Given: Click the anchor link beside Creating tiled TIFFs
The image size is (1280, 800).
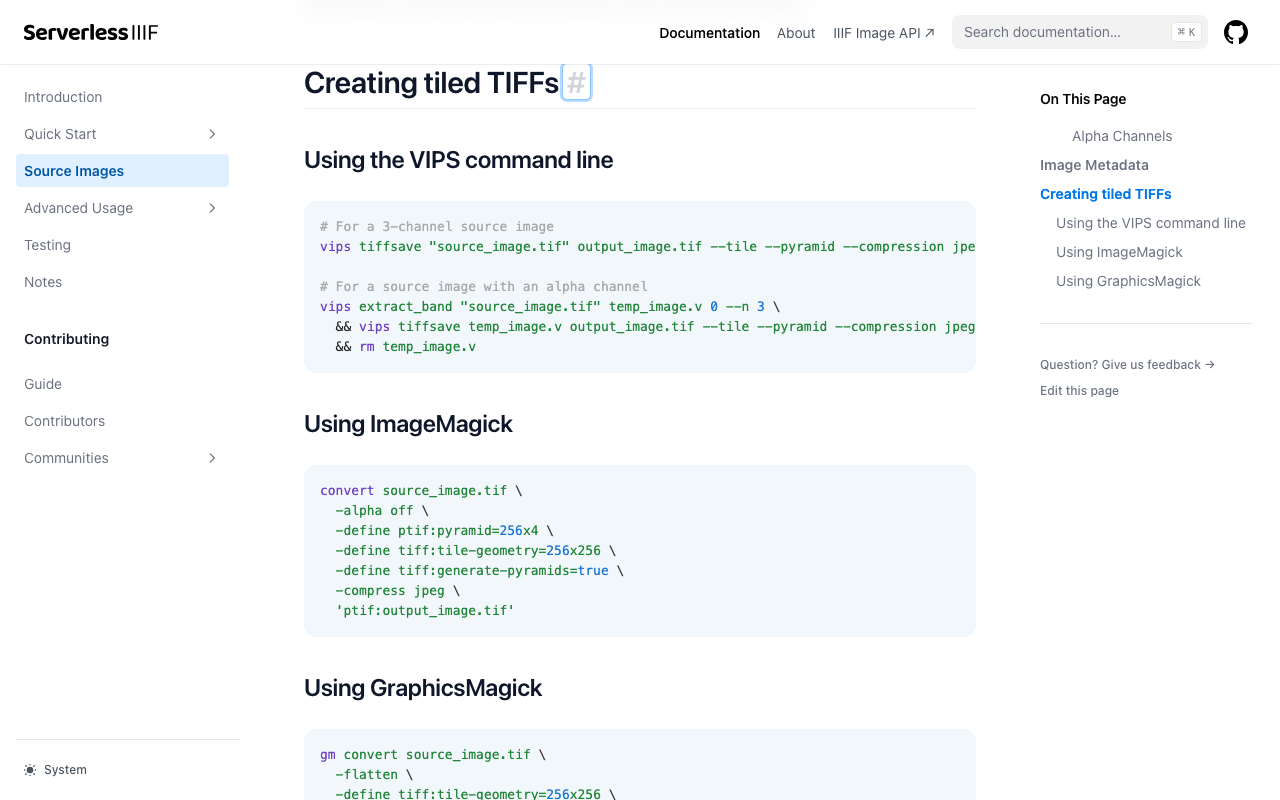Looking at the screenshot, I should pos(576,83).
